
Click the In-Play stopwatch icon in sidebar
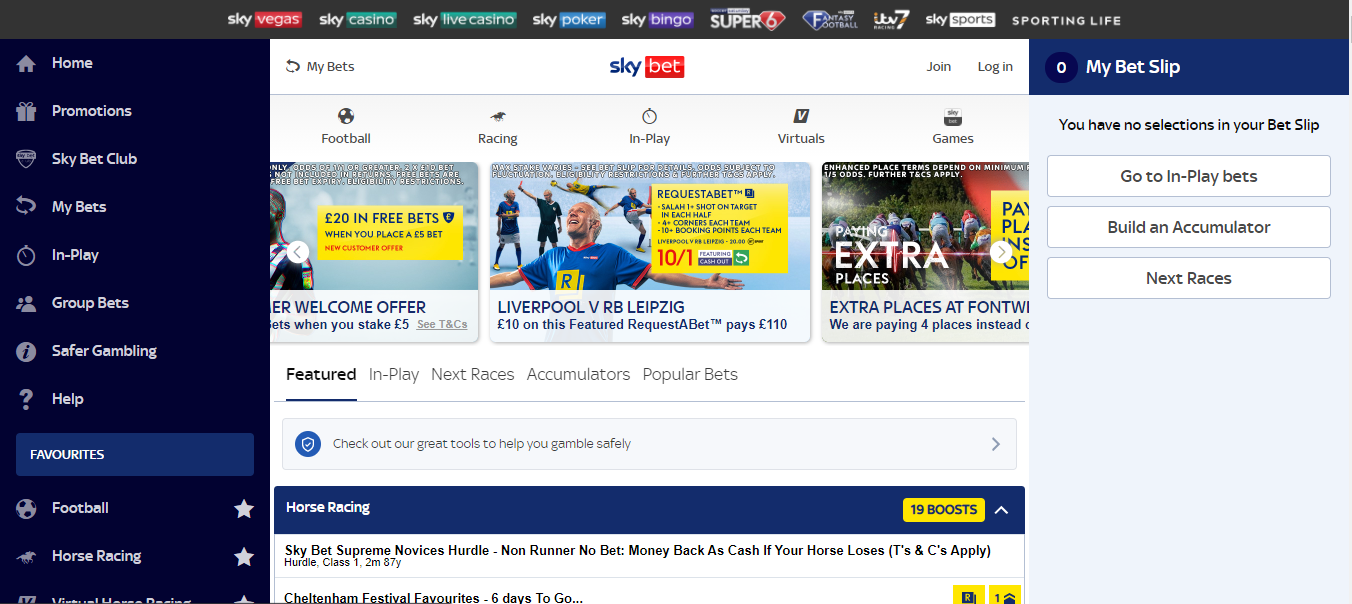point(27,255)
